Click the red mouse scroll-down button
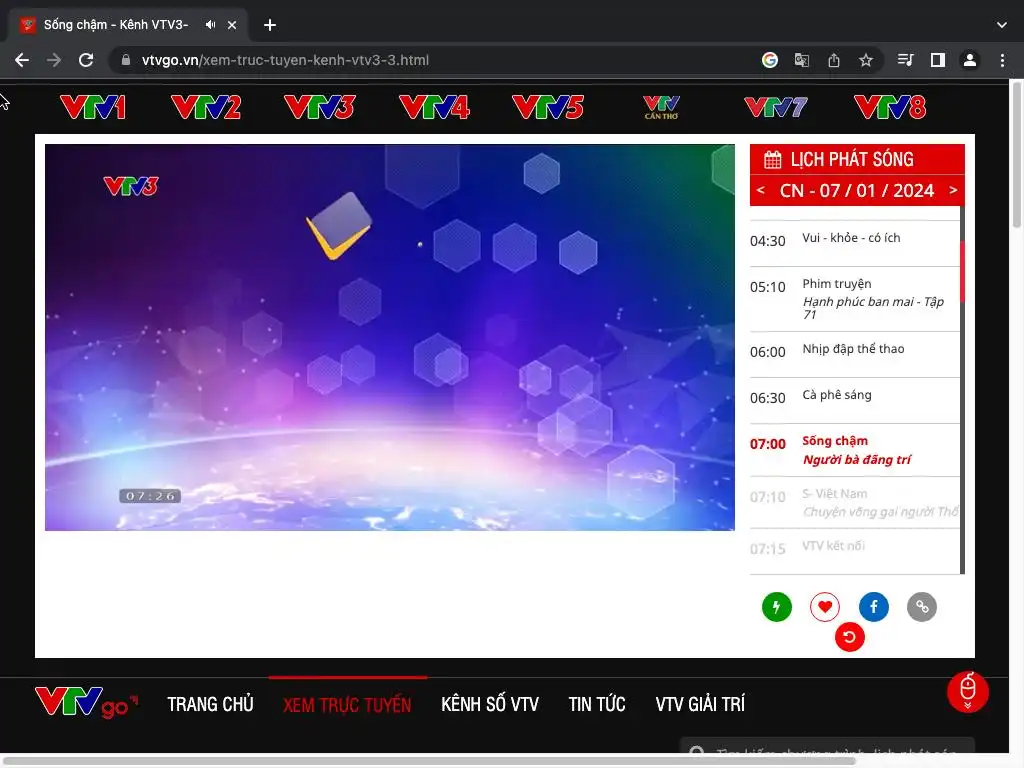Viewport: 1024px width, 768px height. tap(968, 692)
